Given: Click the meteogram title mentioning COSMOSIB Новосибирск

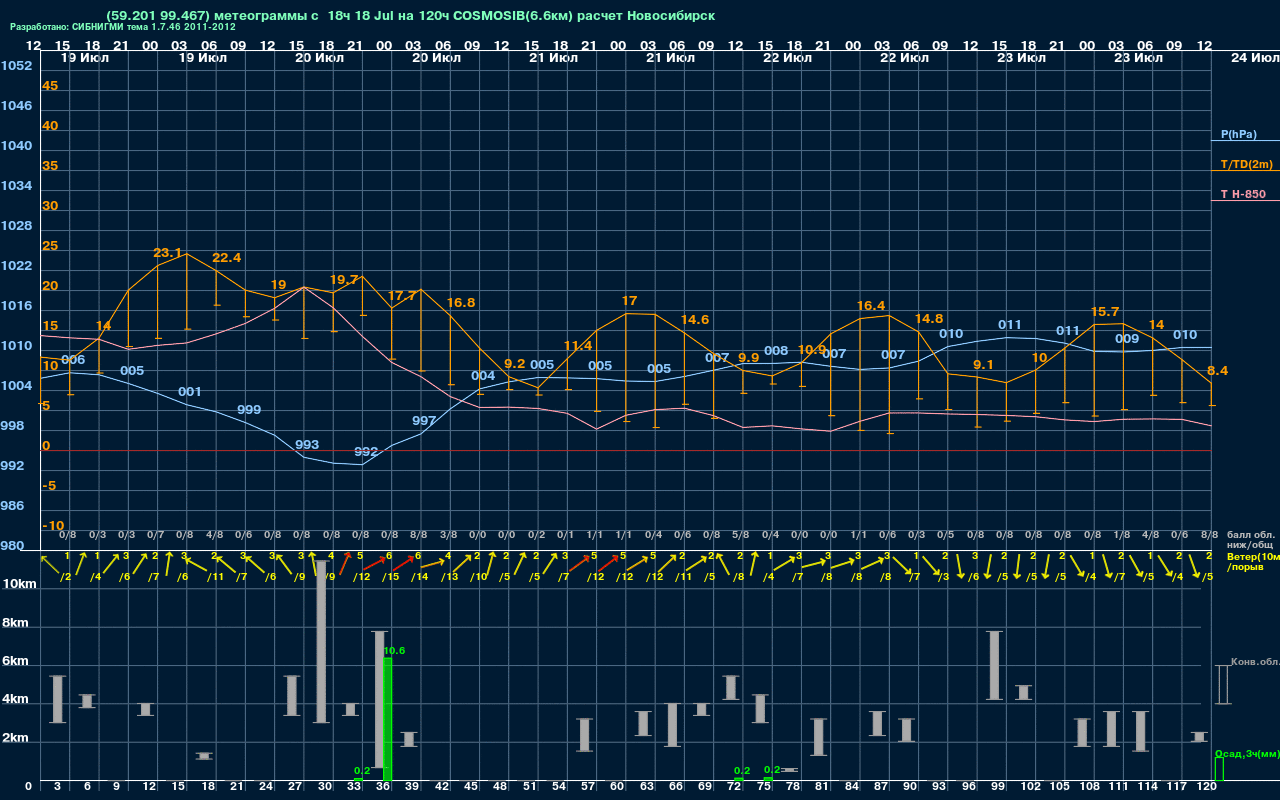Looking at the screenshot, I should [409, 16].
